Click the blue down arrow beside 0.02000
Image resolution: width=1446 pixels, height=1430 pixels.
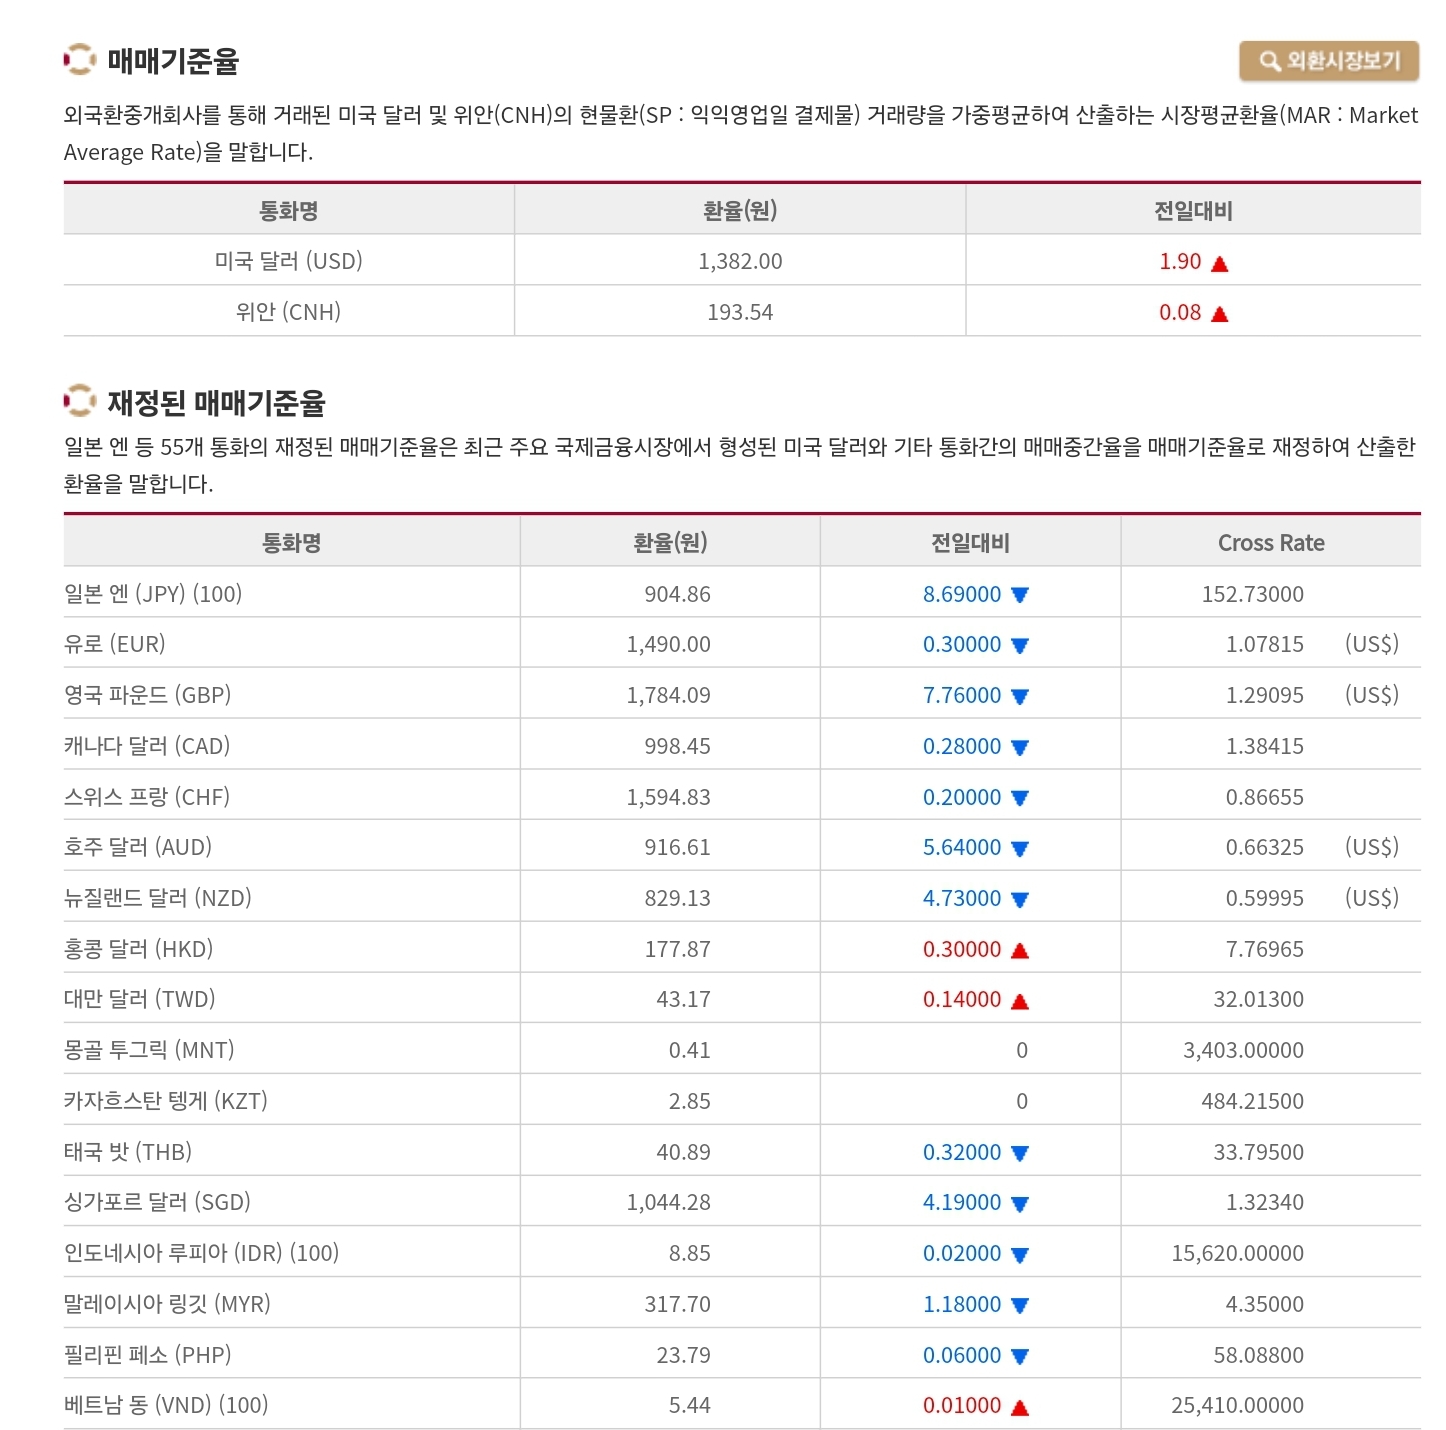pyautogui.click(x=1020, y=1255)
